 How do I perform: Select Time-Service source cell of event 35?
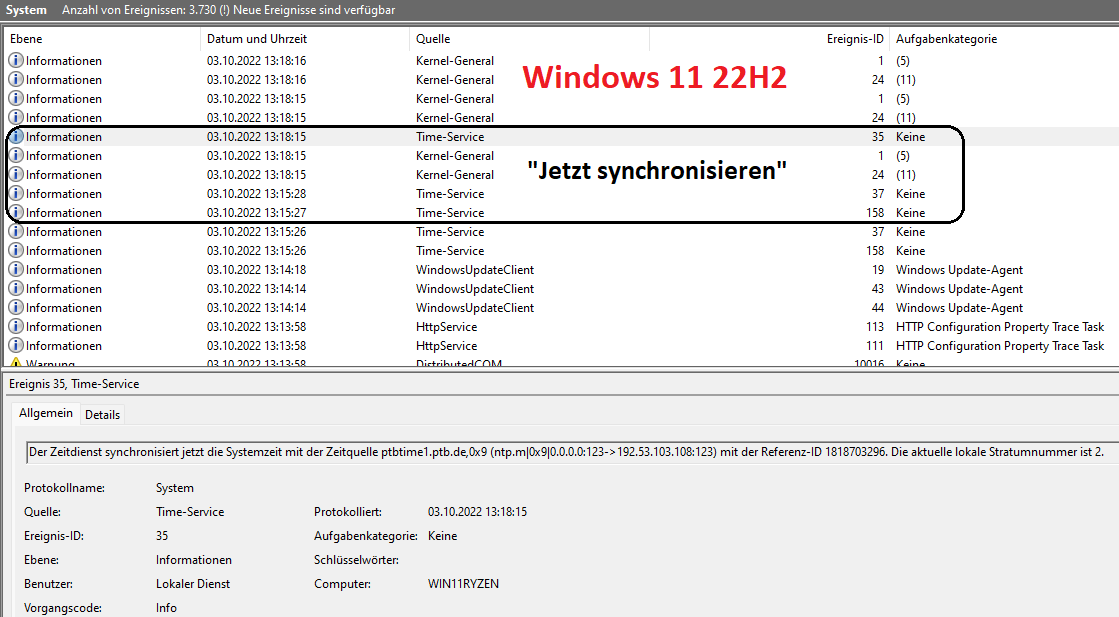[450, 136]
